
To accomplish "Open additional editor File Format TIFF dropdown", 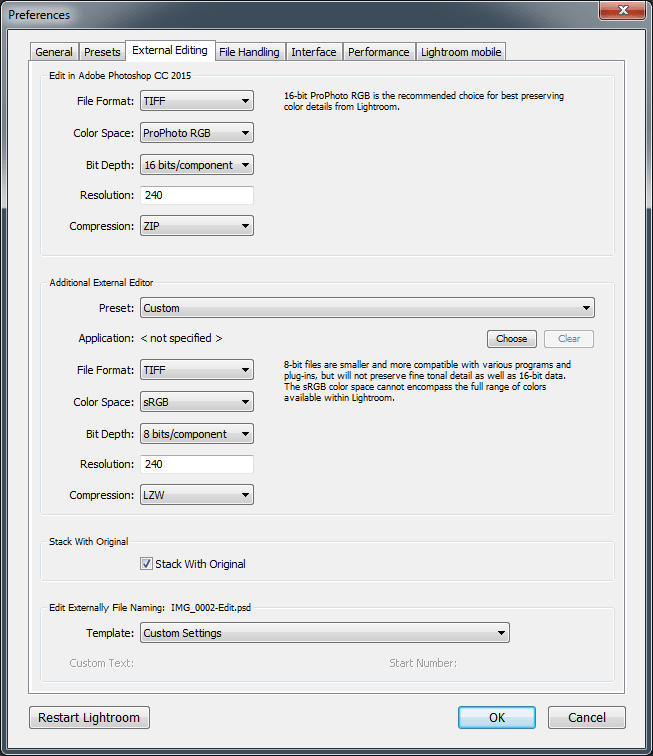I will coord(197,370).
